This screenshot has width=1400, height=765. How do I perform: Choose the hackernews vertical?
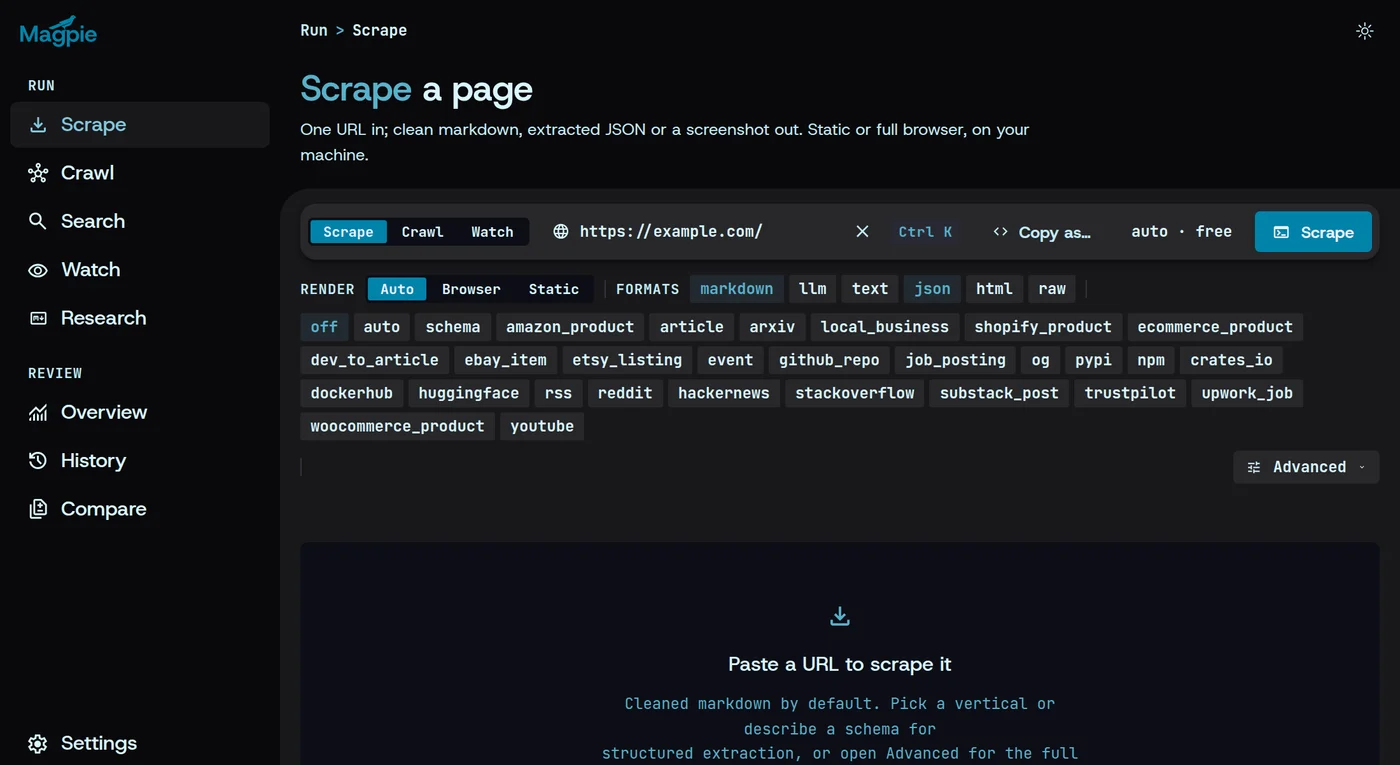[724, 393]
